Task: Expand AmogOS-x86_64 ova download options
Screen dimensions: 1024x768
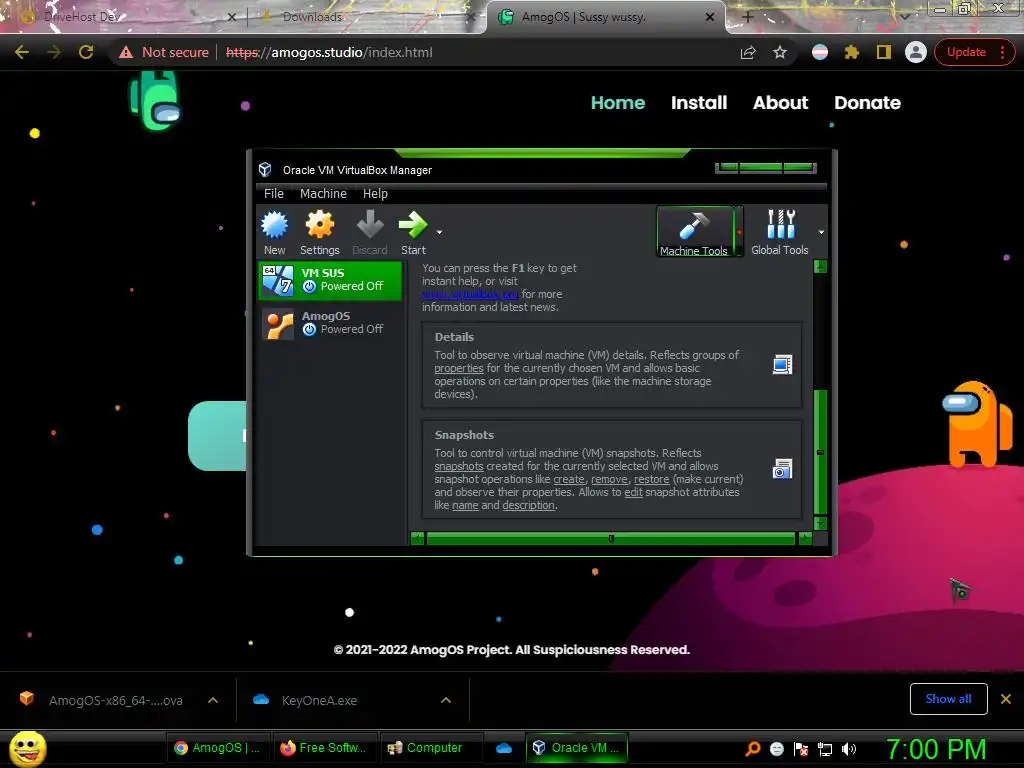Action: point(212,700)
